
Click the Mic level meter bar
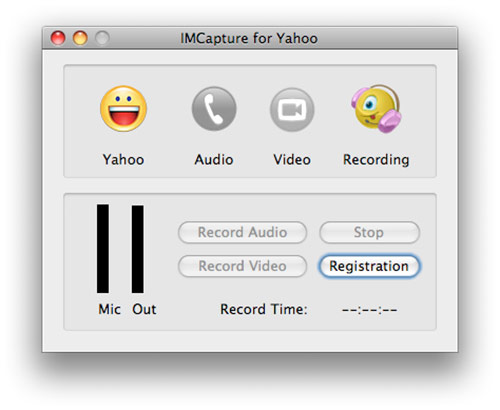(x=103, y=249)
